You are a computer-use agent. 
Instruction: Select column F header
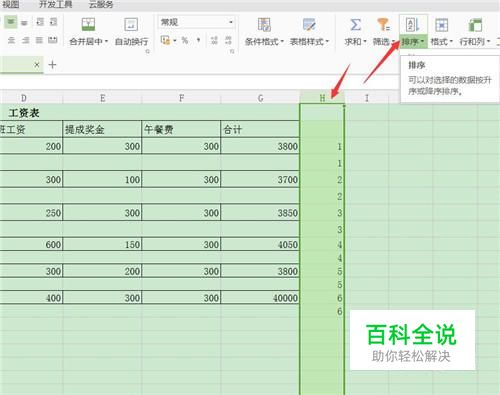coord(181,98)
